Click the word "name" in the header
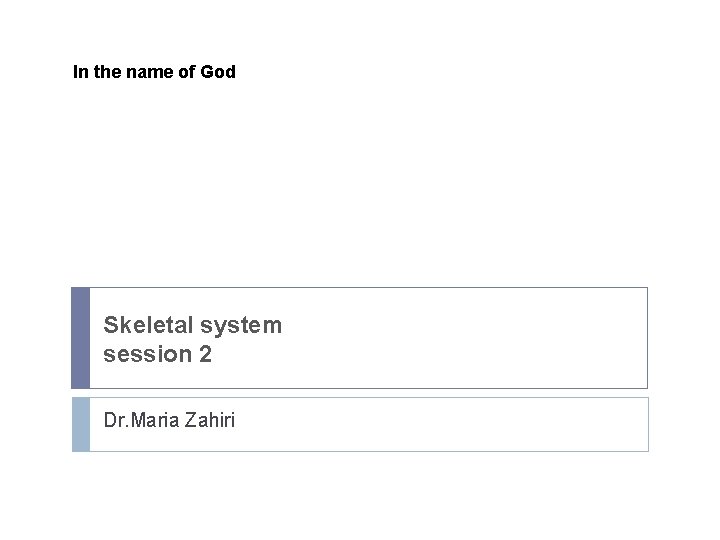This screenshot has width=720, height=540. click(149, 72)
